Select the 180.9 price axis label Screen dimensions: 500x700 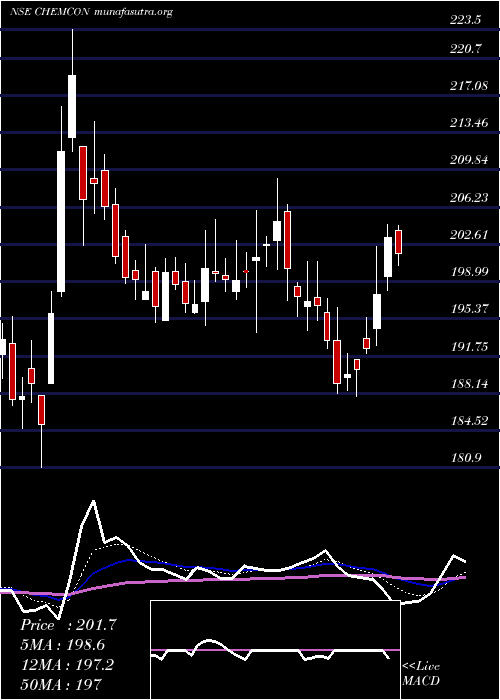tap(465, 458)
